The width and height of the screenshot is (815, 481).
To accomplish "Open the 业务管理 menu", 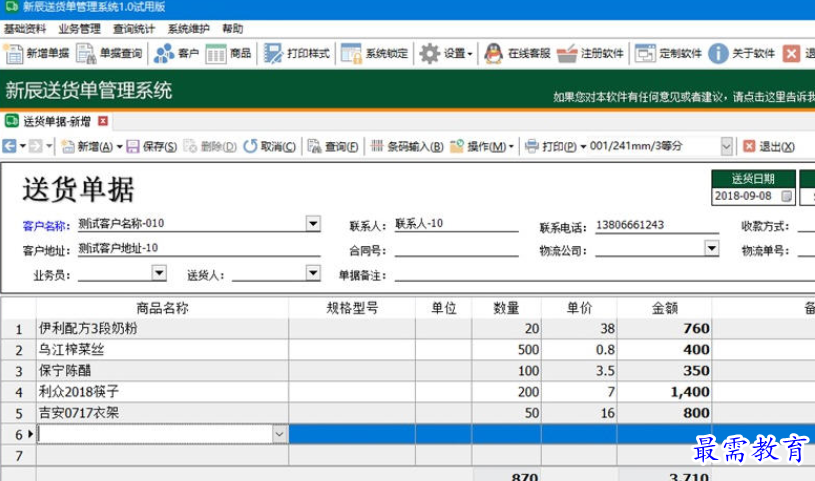I will point(80,29).
